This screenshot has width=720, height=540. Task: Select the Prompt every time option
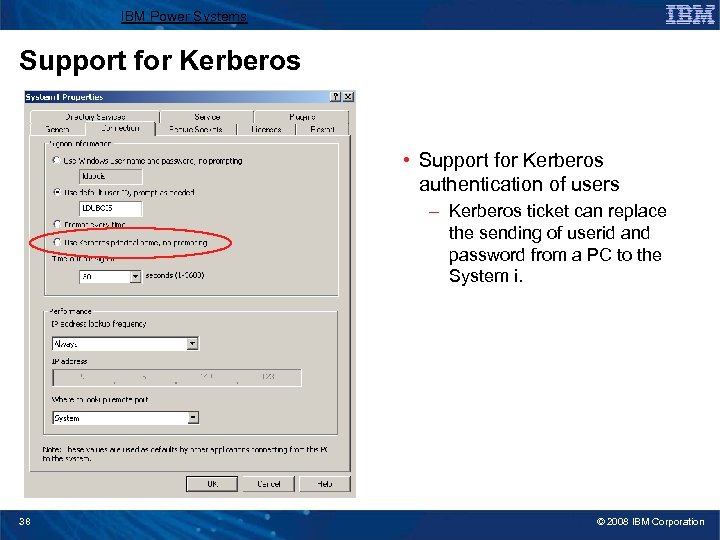tap(56, 224)
